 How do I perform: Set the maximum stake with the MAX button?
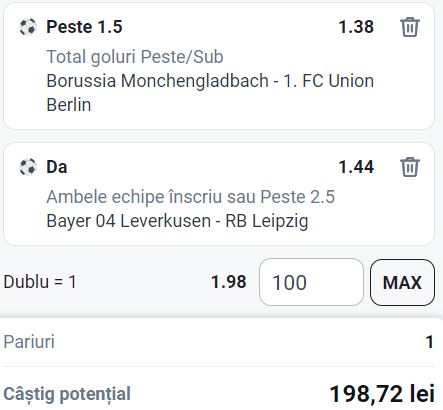[x=402, y=282]
